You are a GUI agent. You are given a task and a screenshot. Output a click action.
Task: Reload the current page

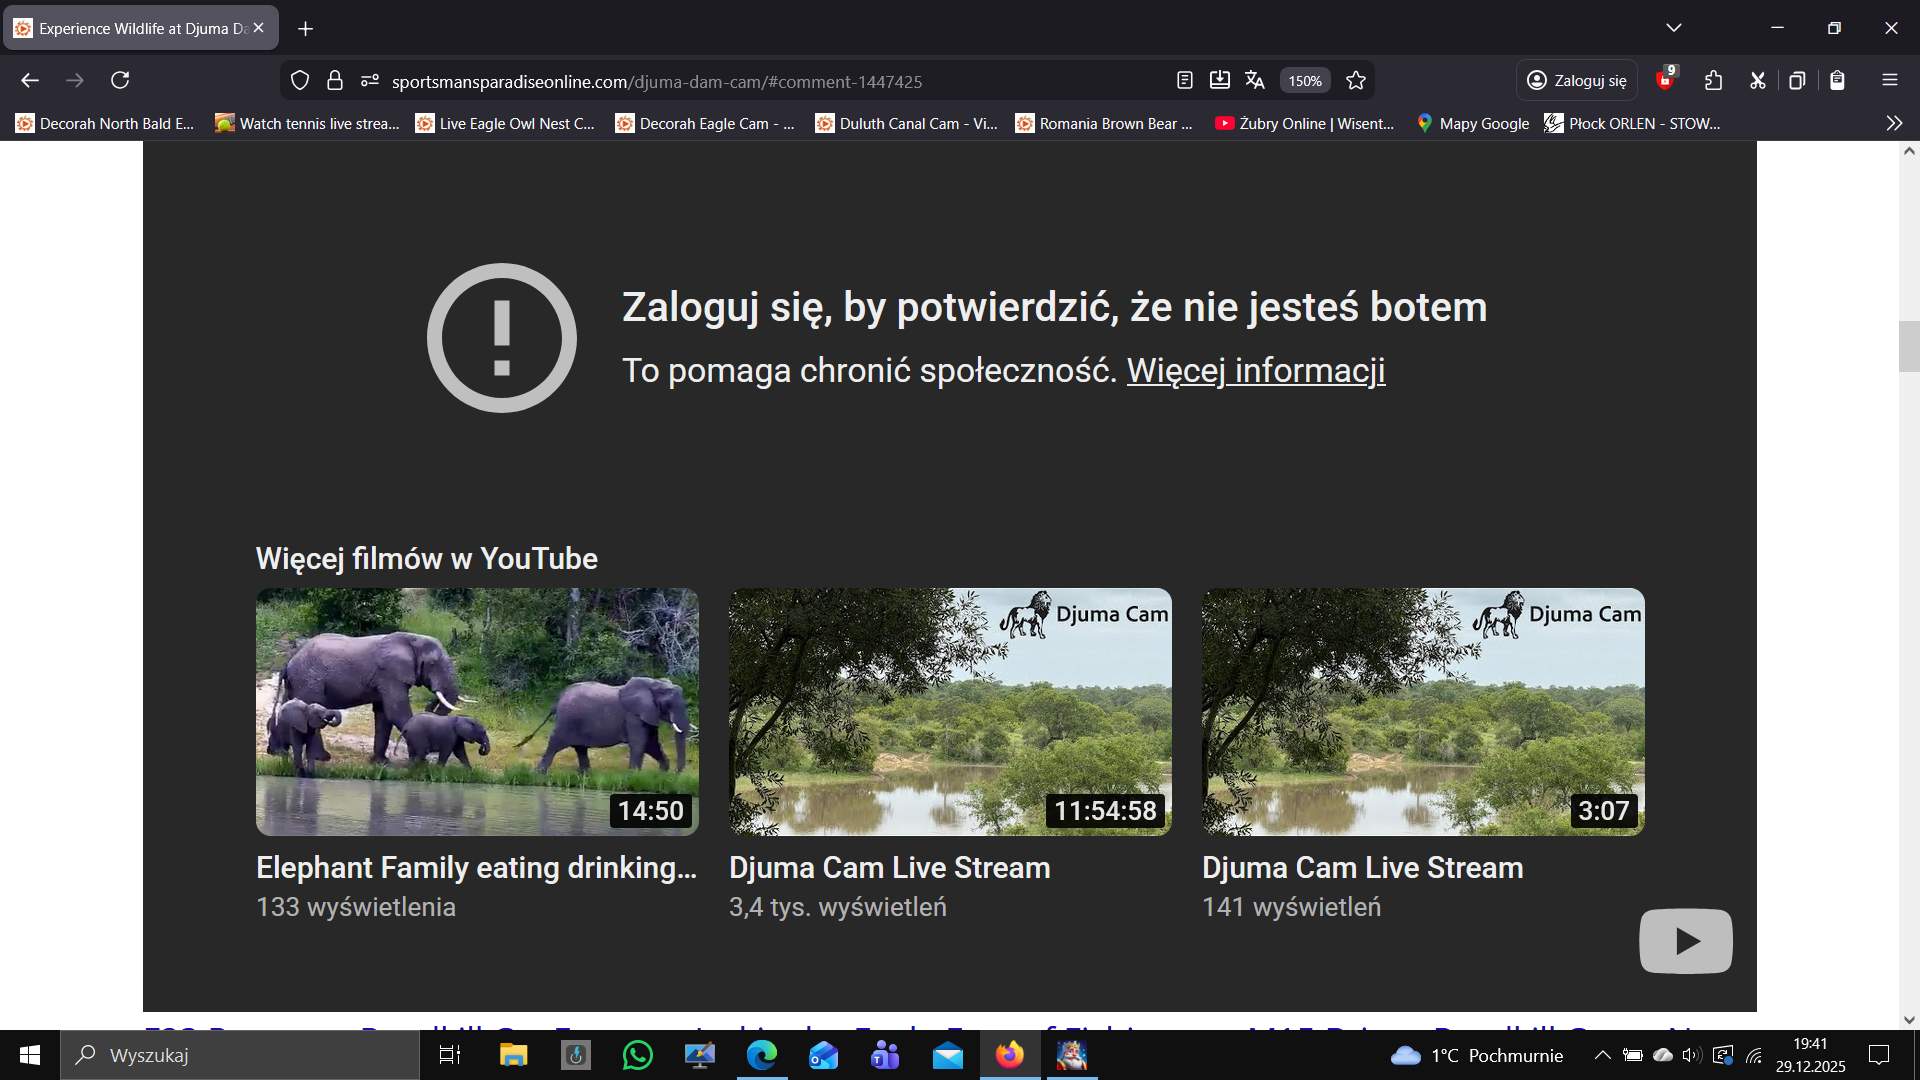tap(120, 80)
